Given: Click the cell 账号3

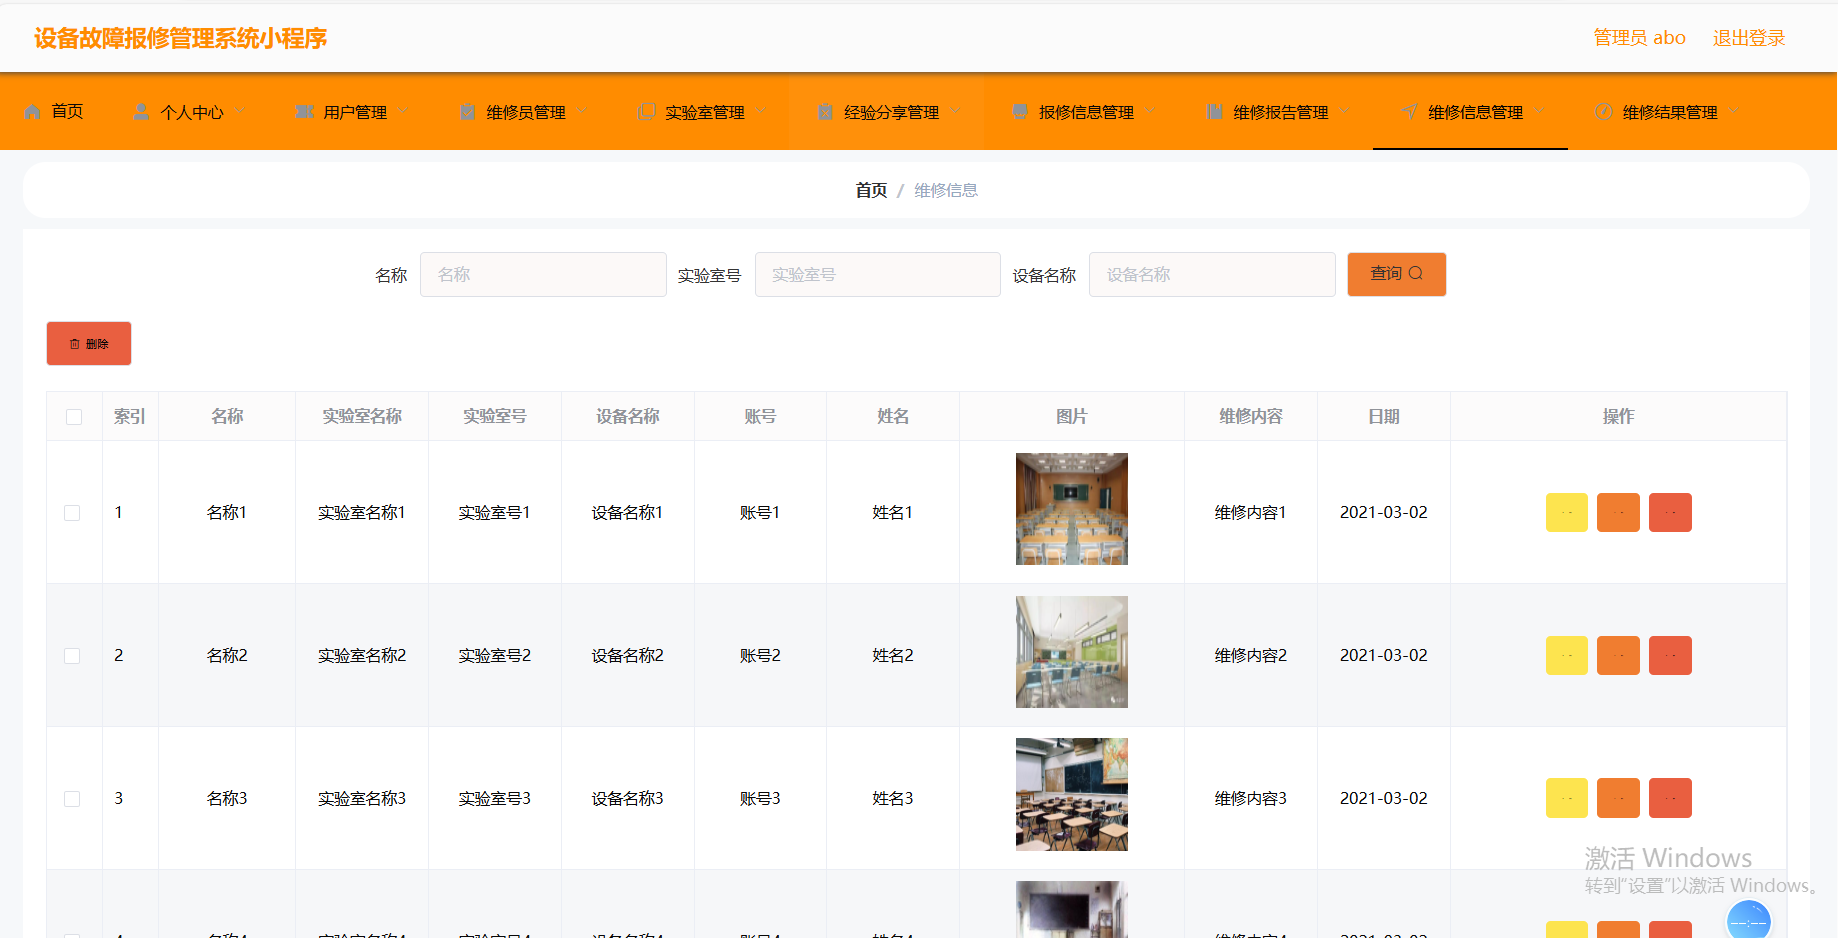Looking at the screenshot, I should [x=760, y=798].
